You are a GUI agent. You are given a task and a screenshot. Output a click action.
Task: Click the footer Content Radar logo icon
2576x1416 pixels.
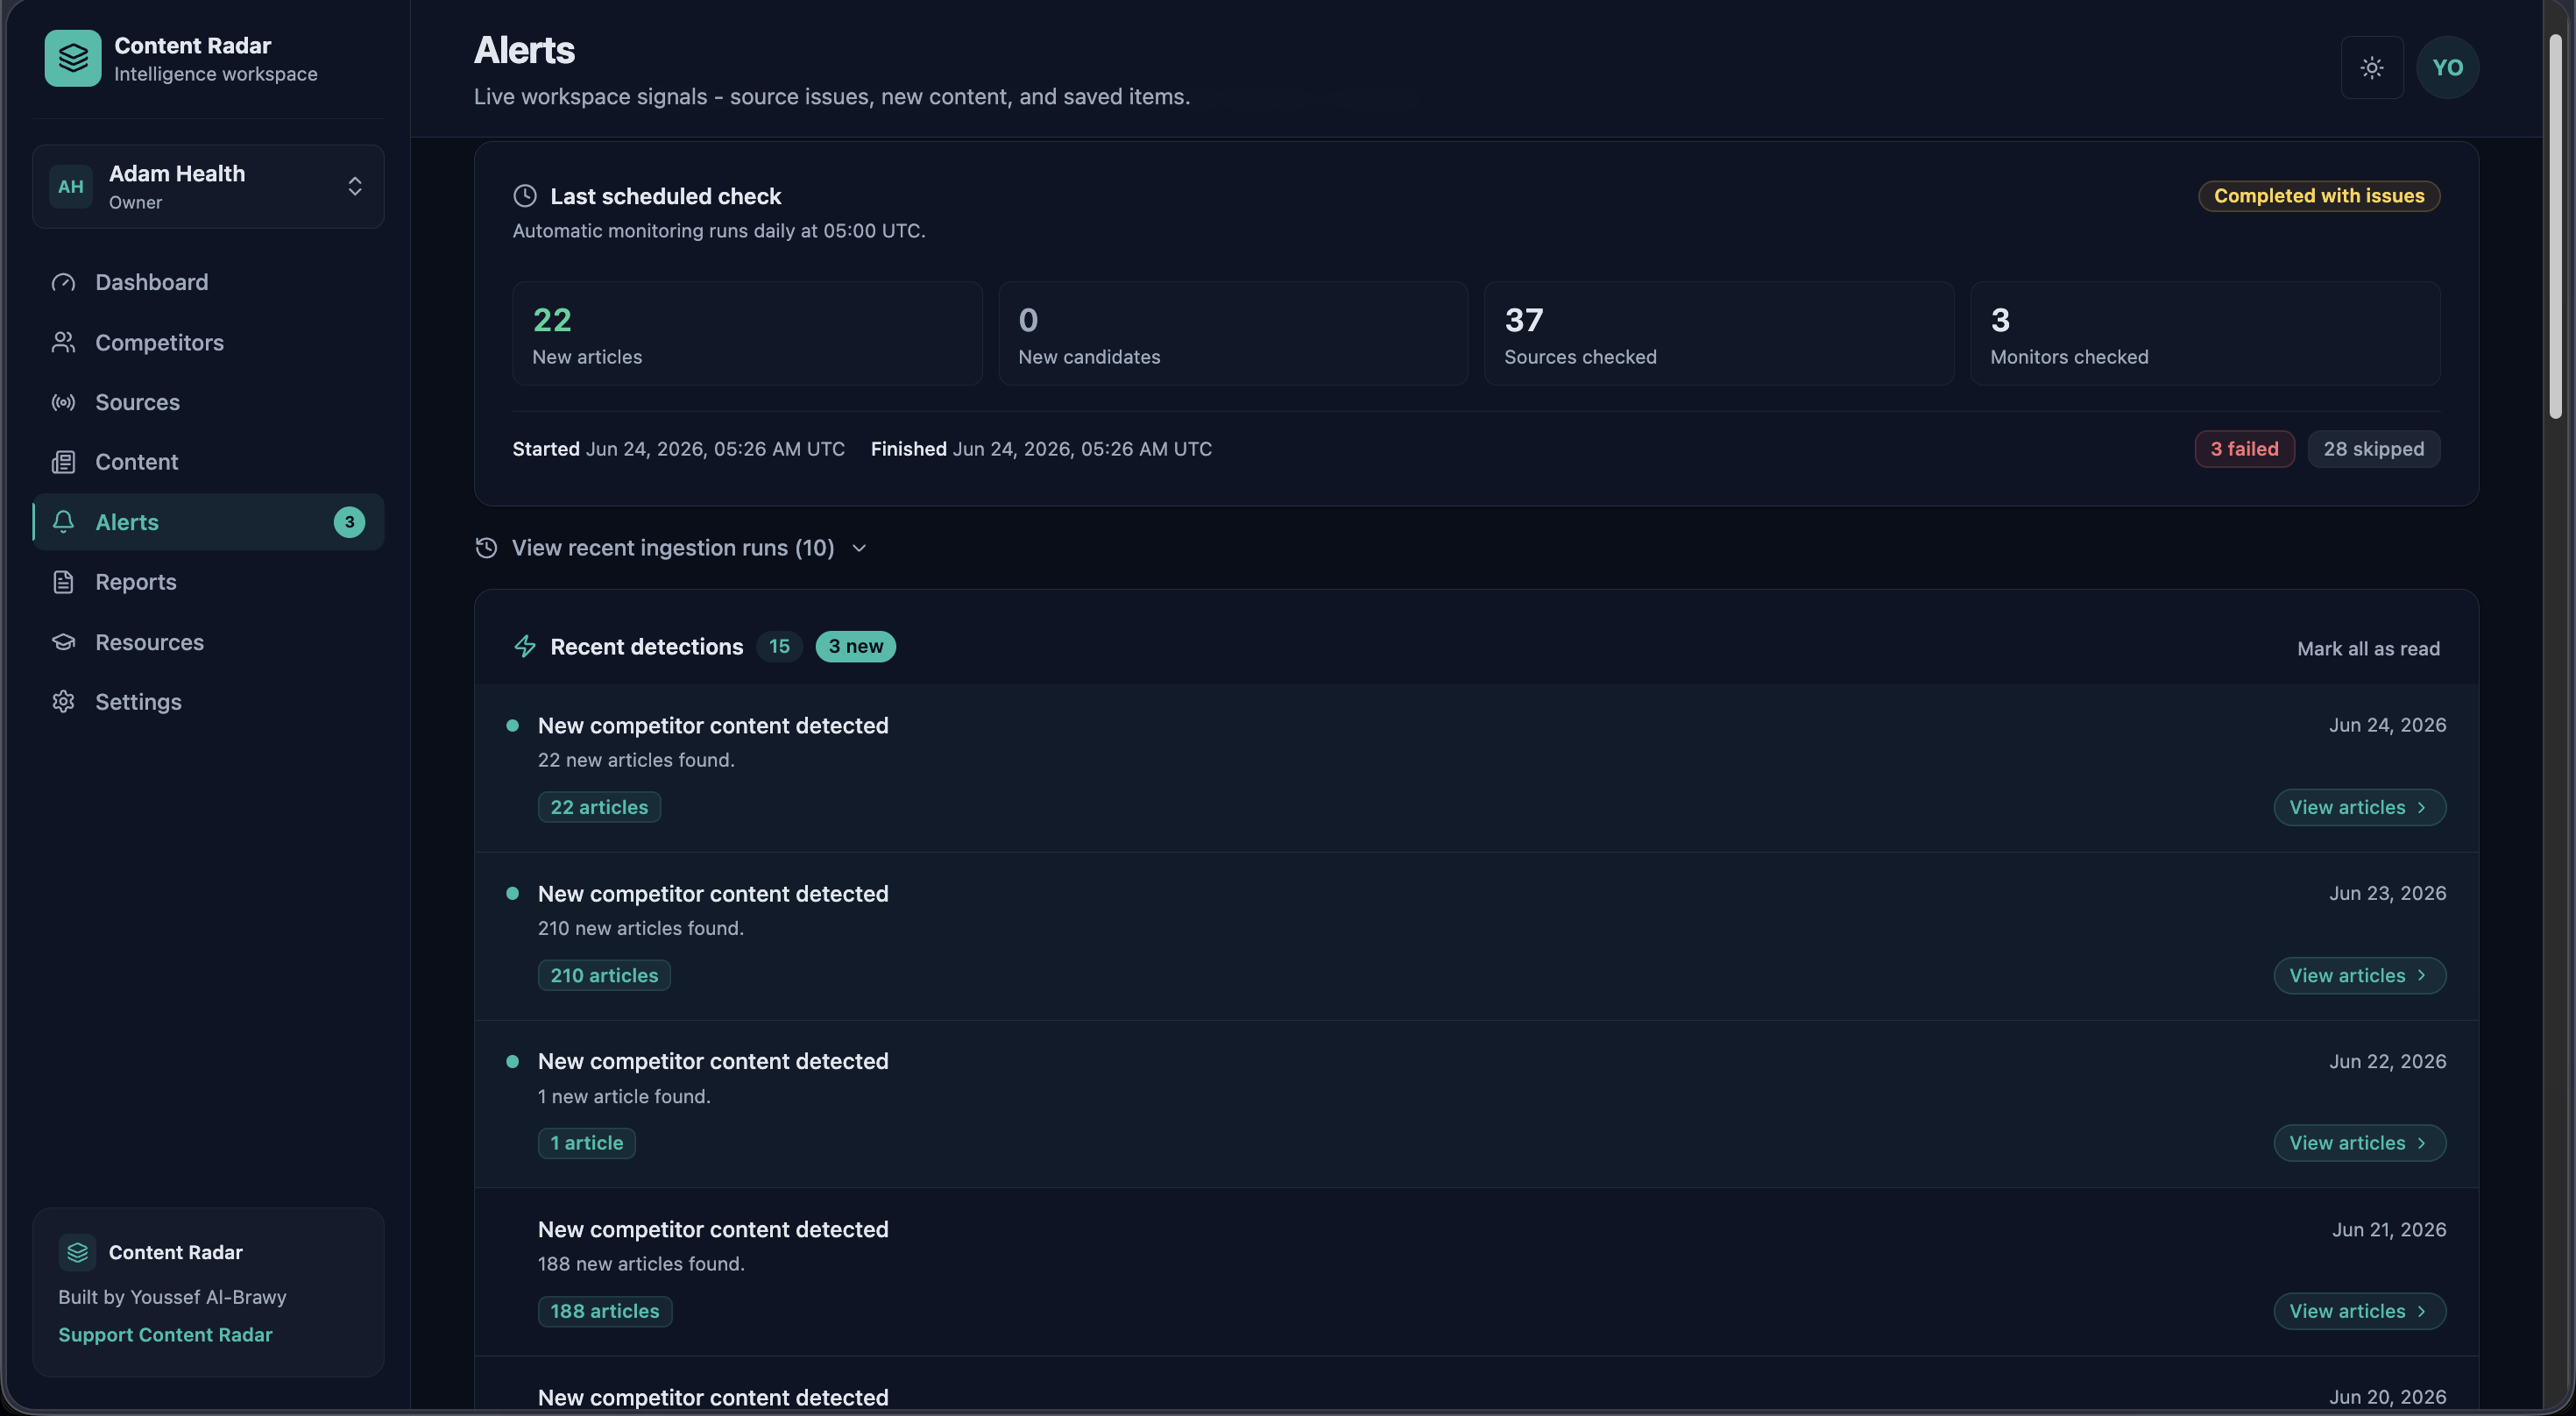[77, 1252]
